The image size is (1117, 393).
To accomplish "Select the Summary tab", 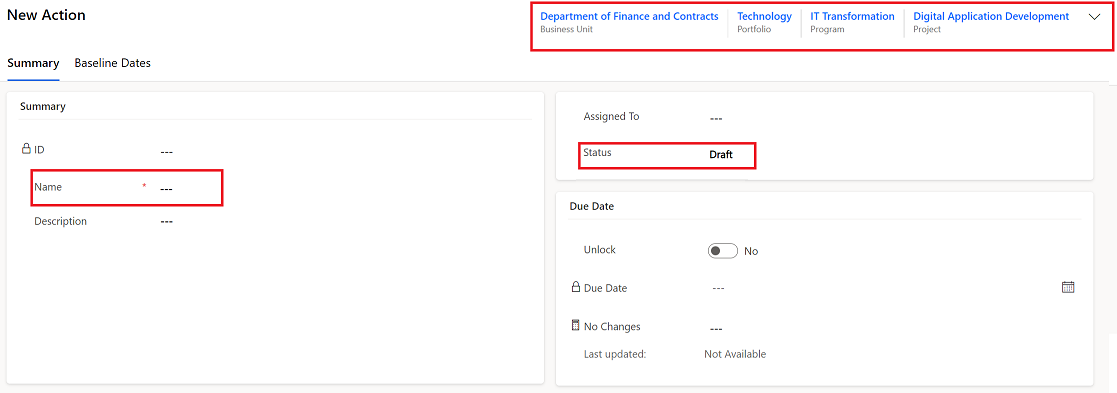I will coord(33,63).
